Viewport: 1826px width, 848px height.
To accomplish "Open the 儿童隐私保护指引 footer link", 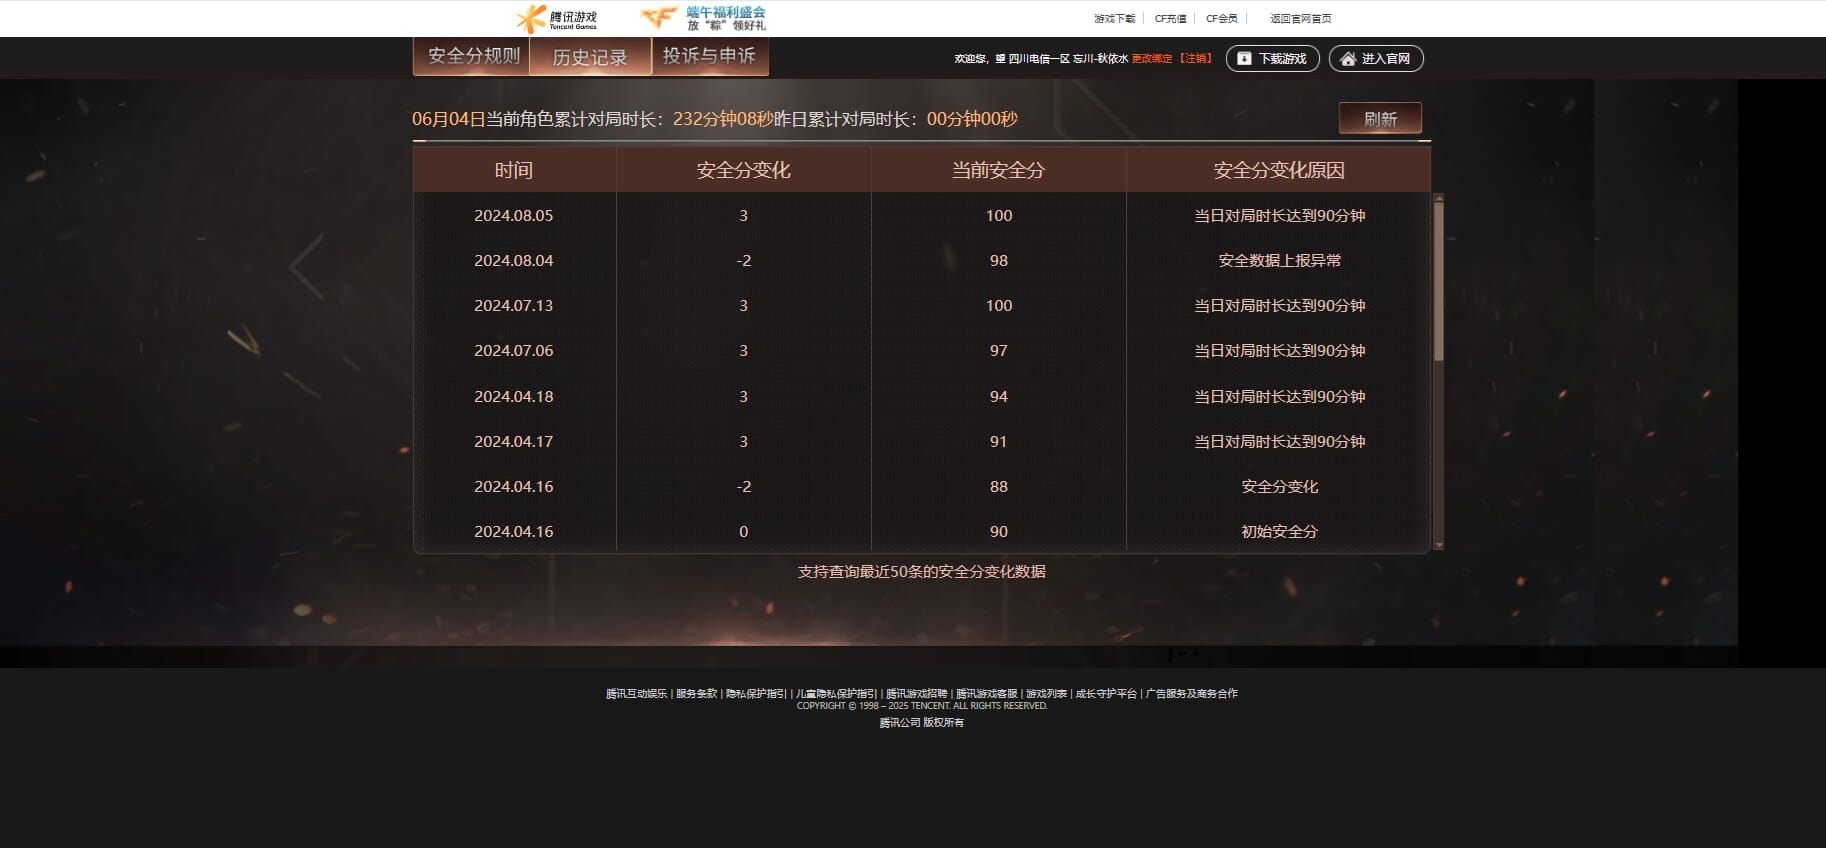I will [x=836, y=693].
